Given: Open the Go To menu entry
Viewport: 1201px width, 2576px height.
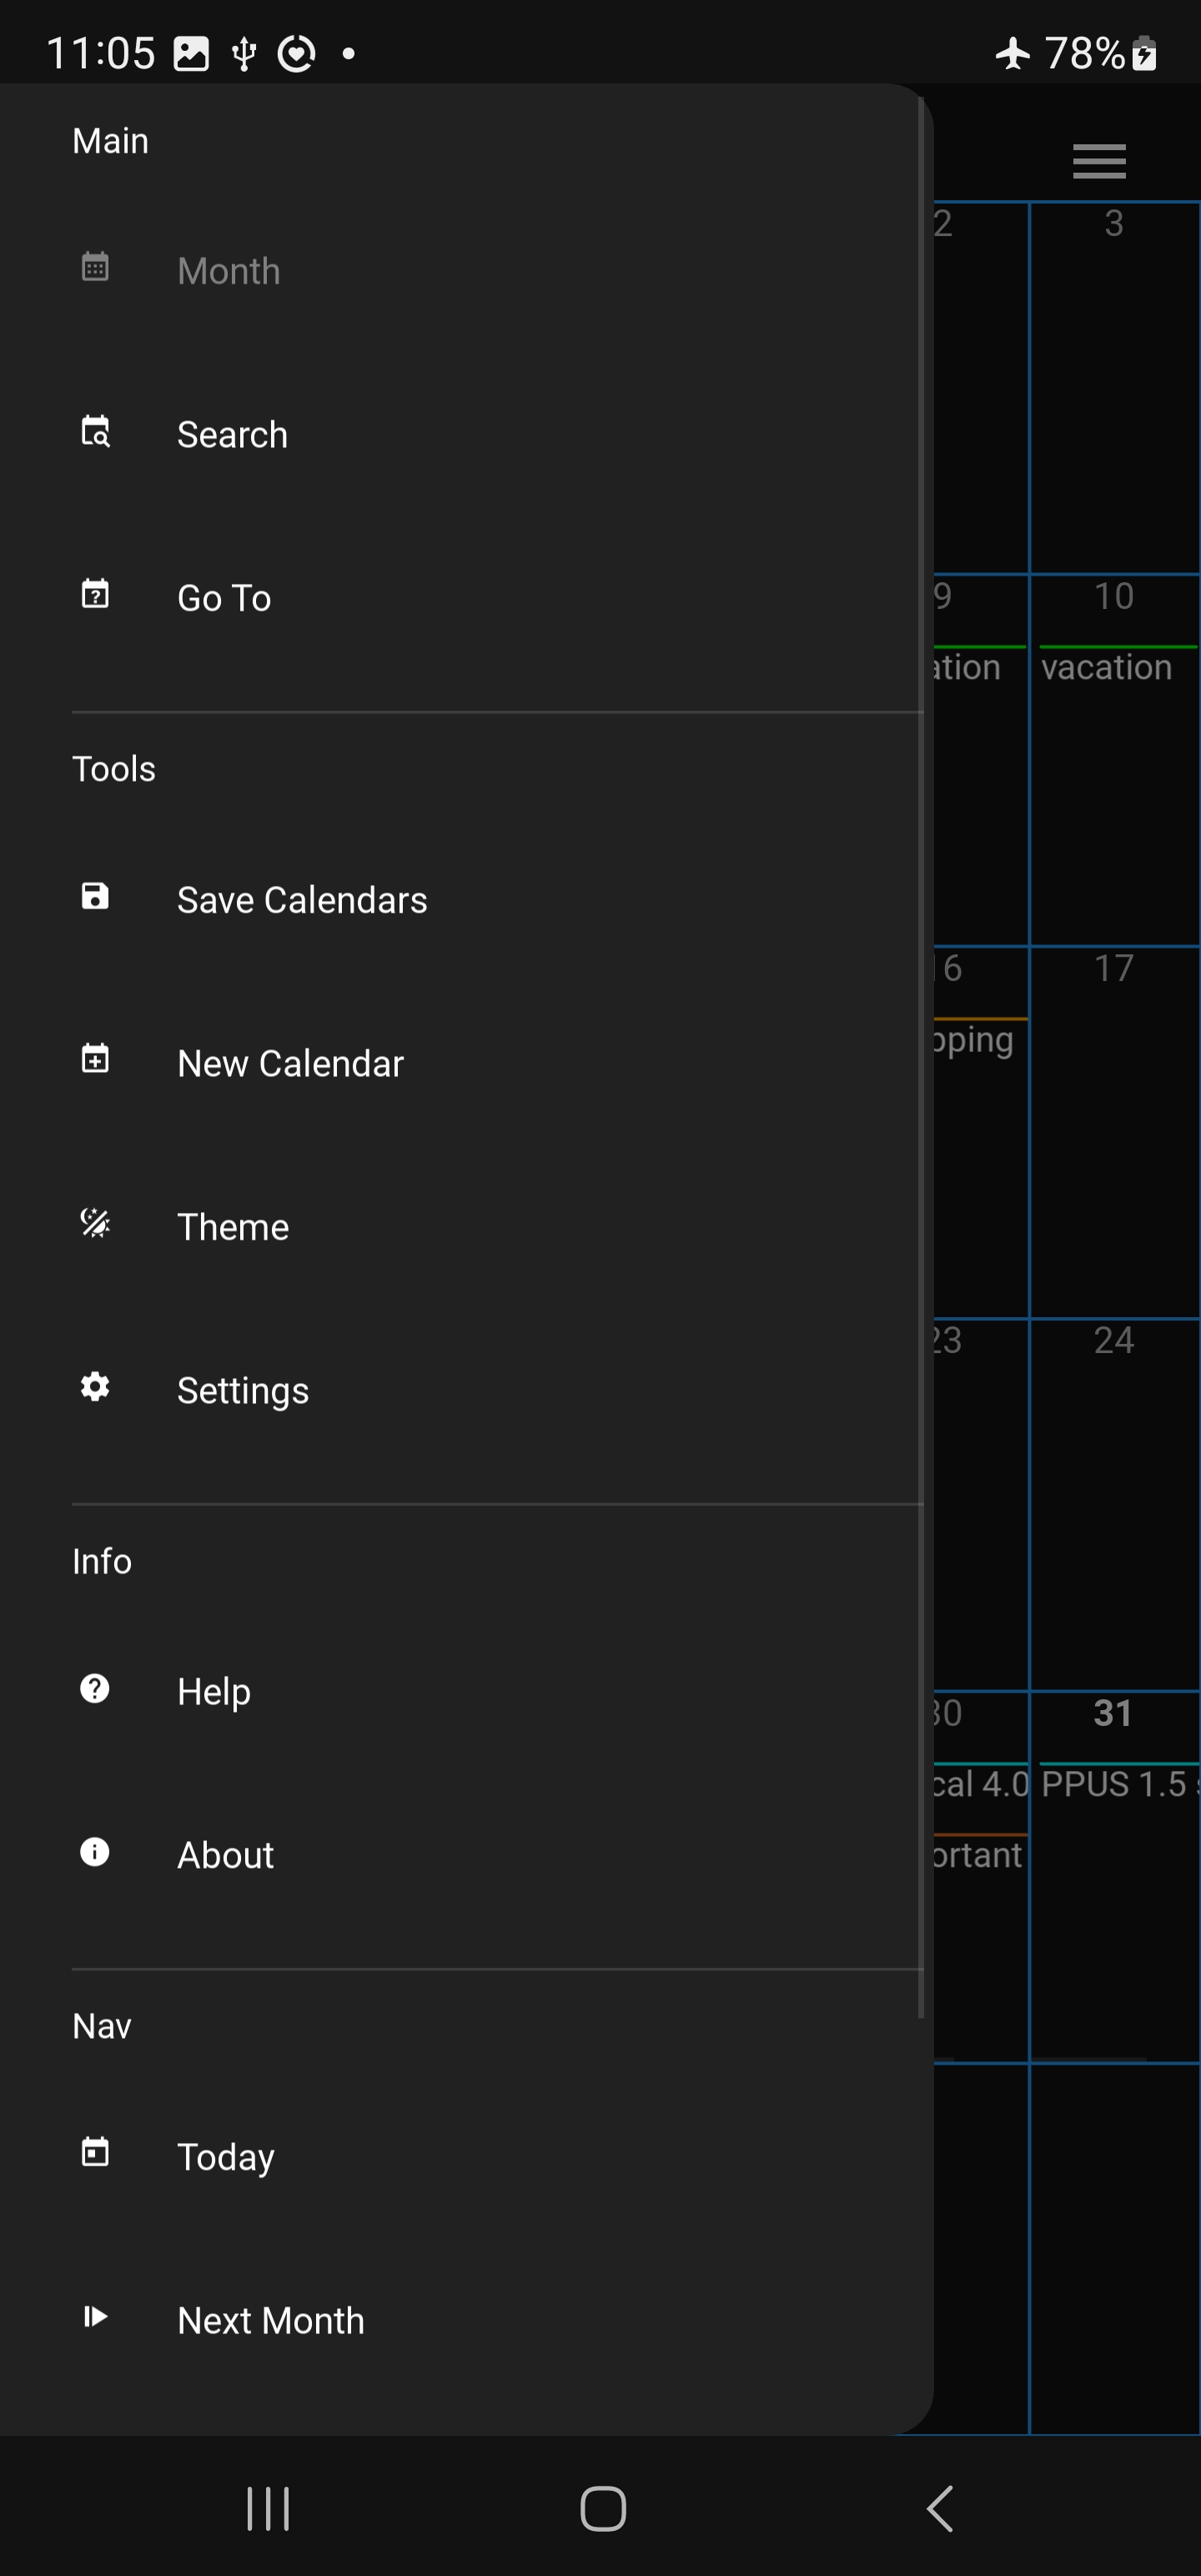Looking at the screenshot, I should 224,598.
